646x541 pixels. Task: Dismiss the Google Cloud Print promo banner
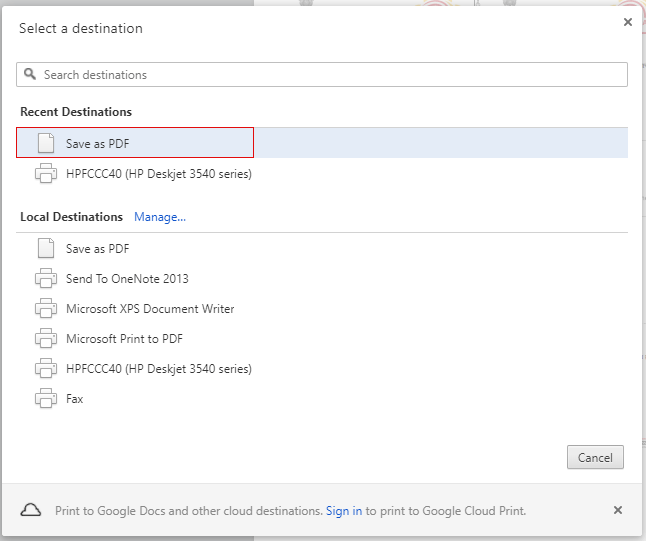click(618, 510)
